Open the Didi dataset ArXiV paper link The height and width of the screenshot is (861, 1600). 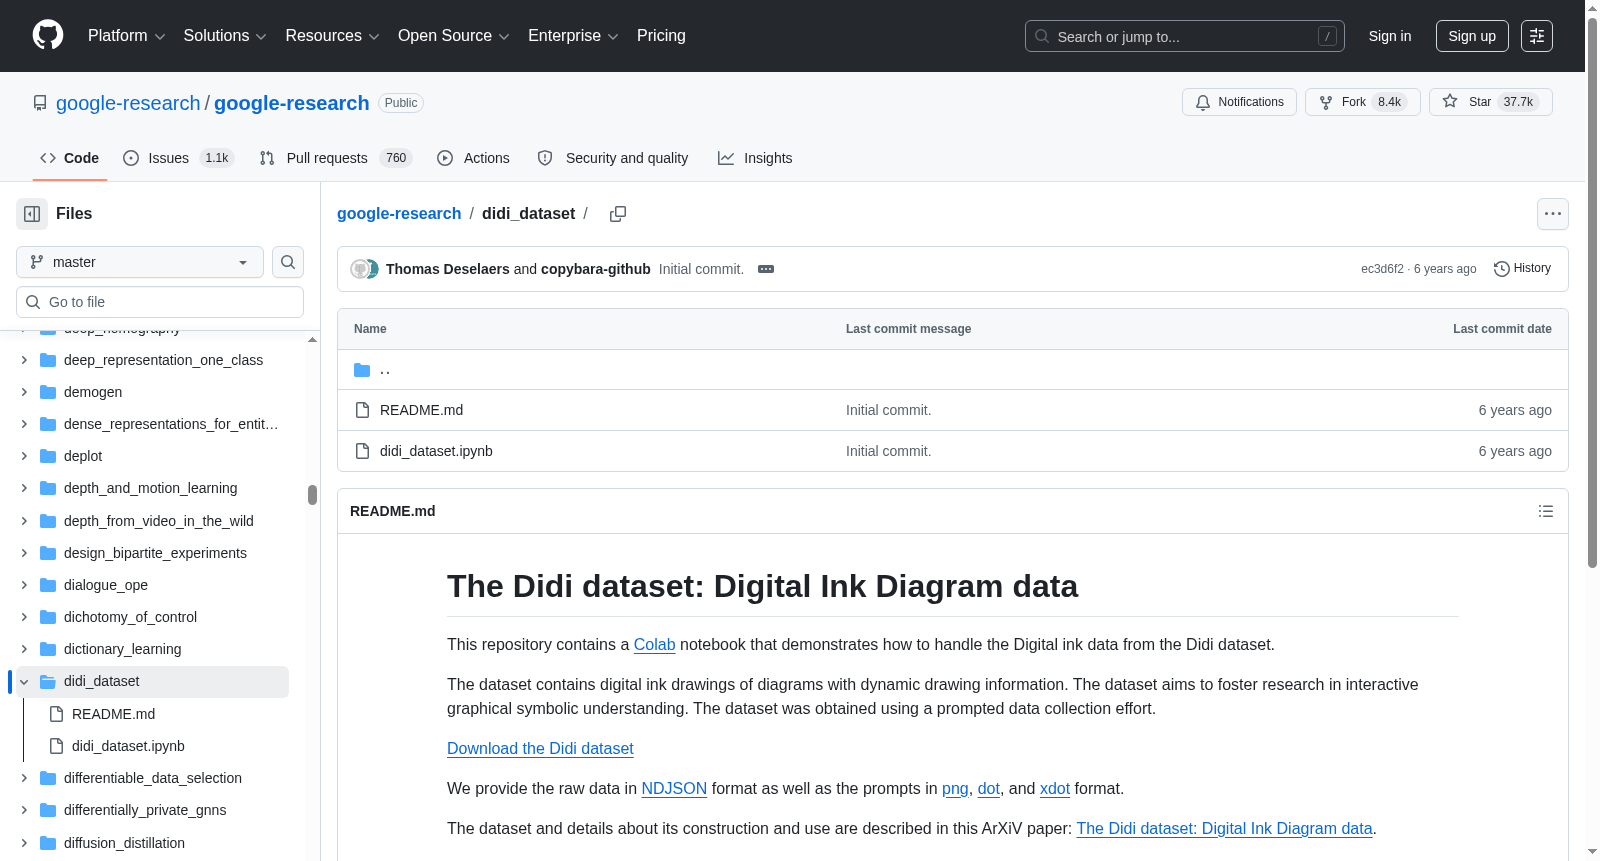pos(1224,829)
